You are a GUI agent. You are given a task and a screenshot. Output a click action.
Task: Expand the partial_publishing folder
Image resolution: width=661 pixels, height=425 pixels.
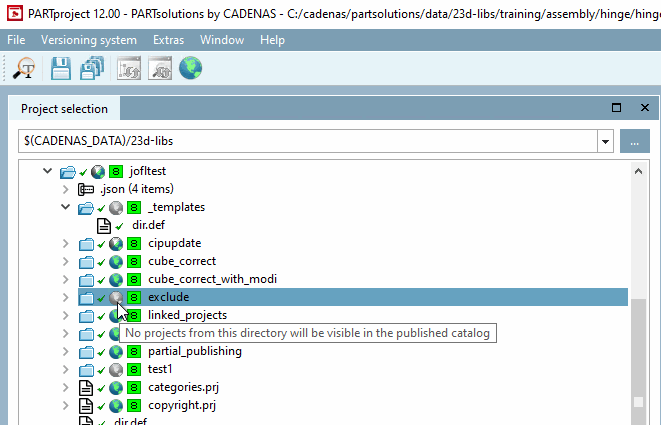pos(65,352)
